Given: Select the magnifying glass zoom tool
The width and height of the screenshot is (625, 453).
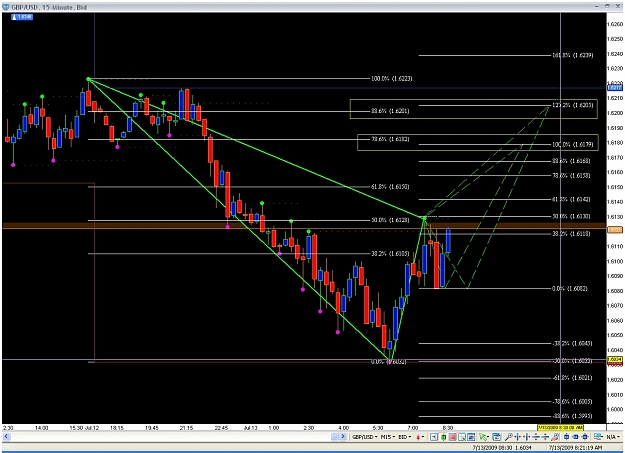Looking at the screenshot, I should coord(508,437).
